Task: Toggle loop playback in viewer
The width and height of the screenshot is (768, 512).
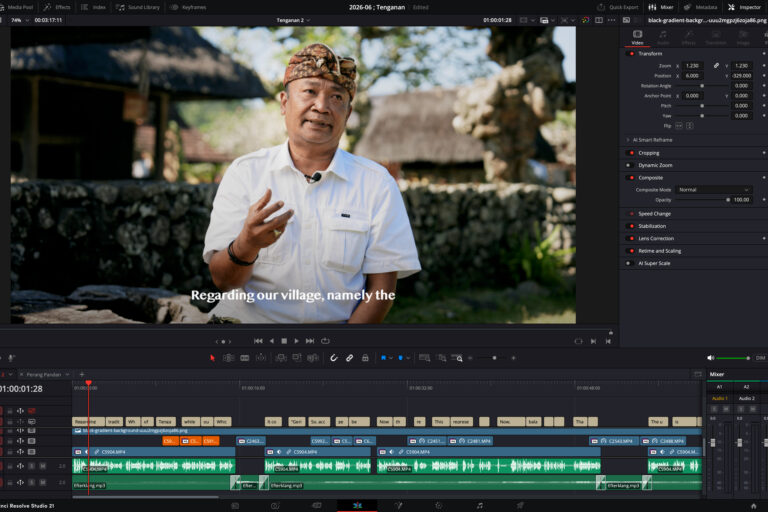Action: (x=325, y=341)
